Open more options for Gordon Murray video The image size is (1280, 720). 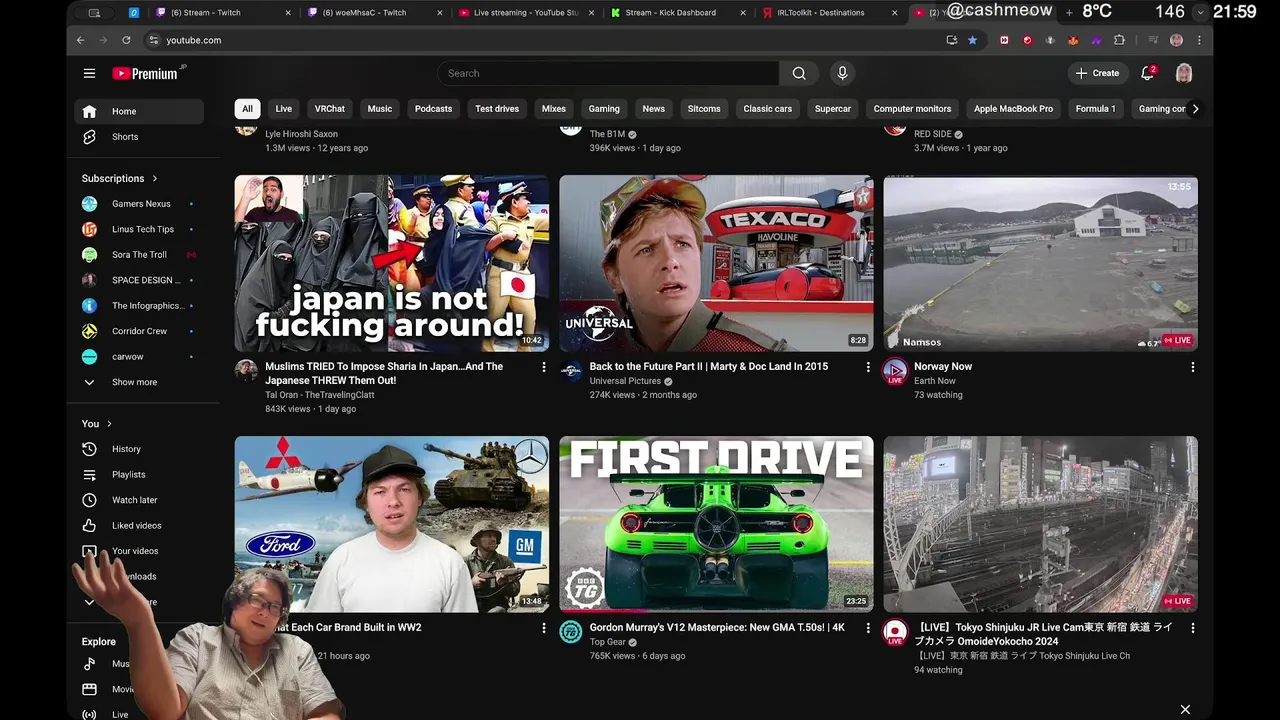(x=868, y=628)
